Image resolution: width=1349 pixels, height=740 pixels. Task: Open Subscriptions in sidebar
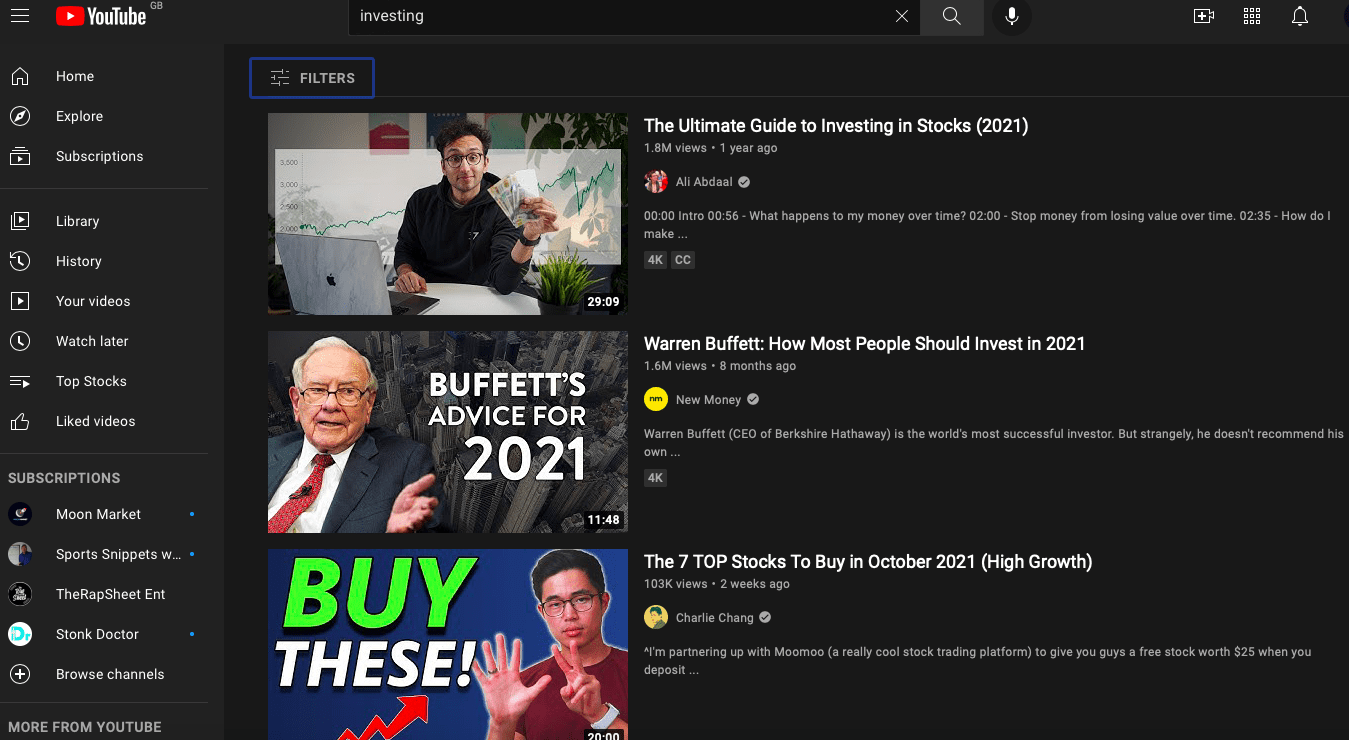pyautogui.click(x=104, y=156)
